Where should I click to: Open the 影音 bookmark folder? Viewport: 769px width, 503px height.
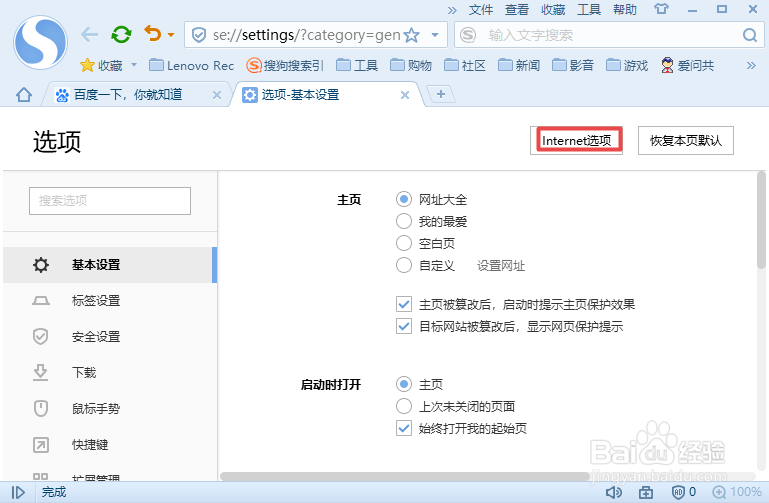pos(573,65)
